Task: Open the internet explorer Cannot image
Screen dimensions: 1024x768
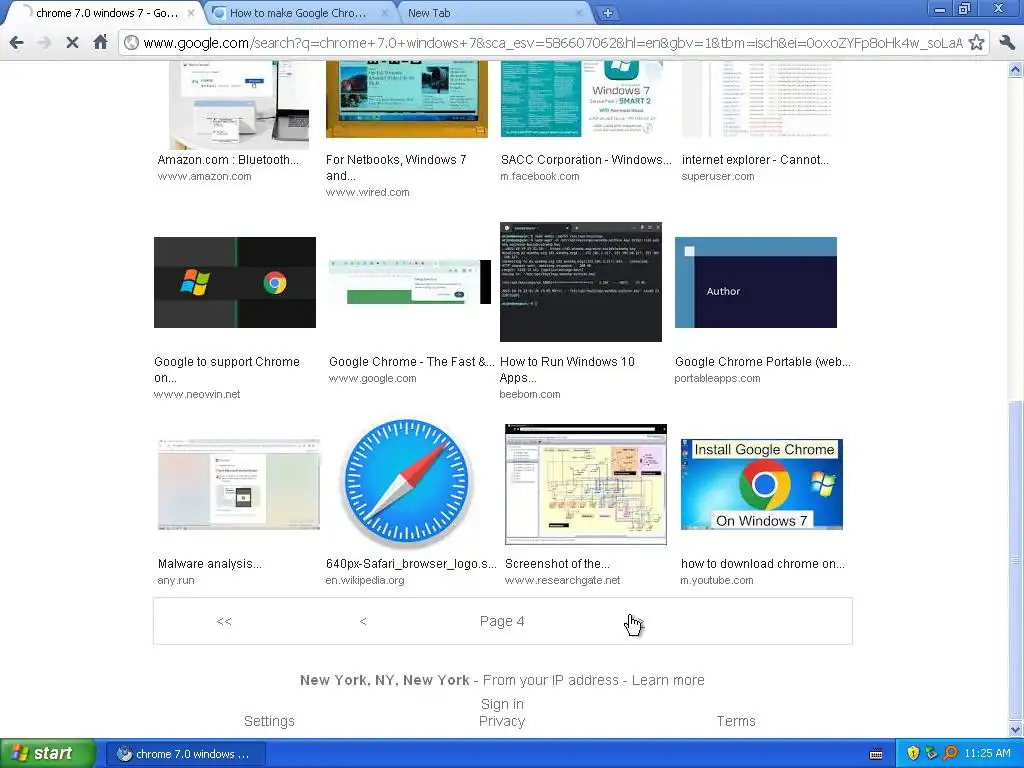Action: click(x=758, y=99)
